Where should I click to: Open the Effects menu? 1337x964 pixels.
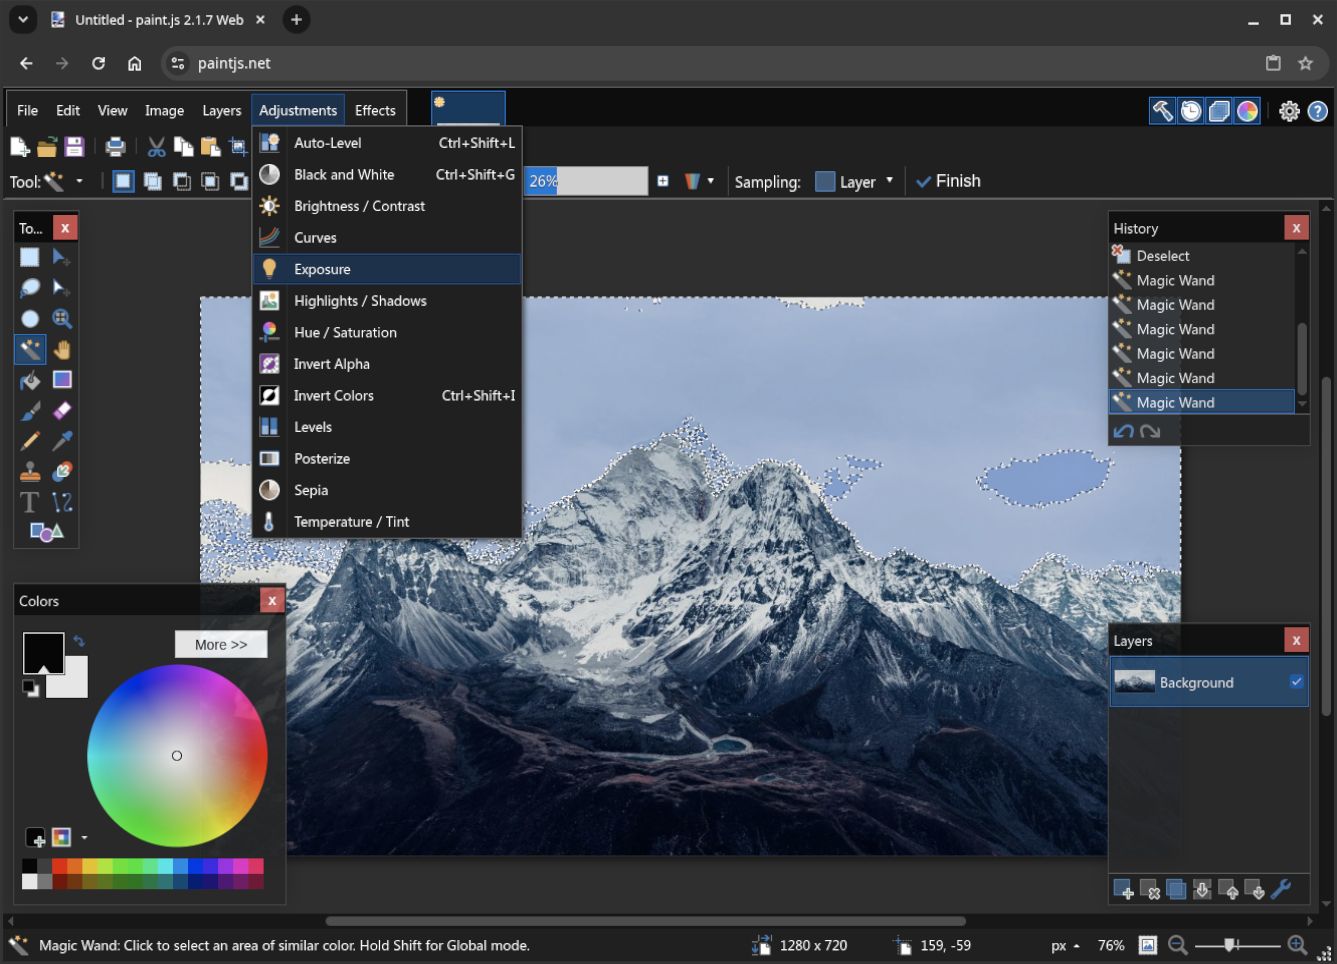tap(375, 111)
